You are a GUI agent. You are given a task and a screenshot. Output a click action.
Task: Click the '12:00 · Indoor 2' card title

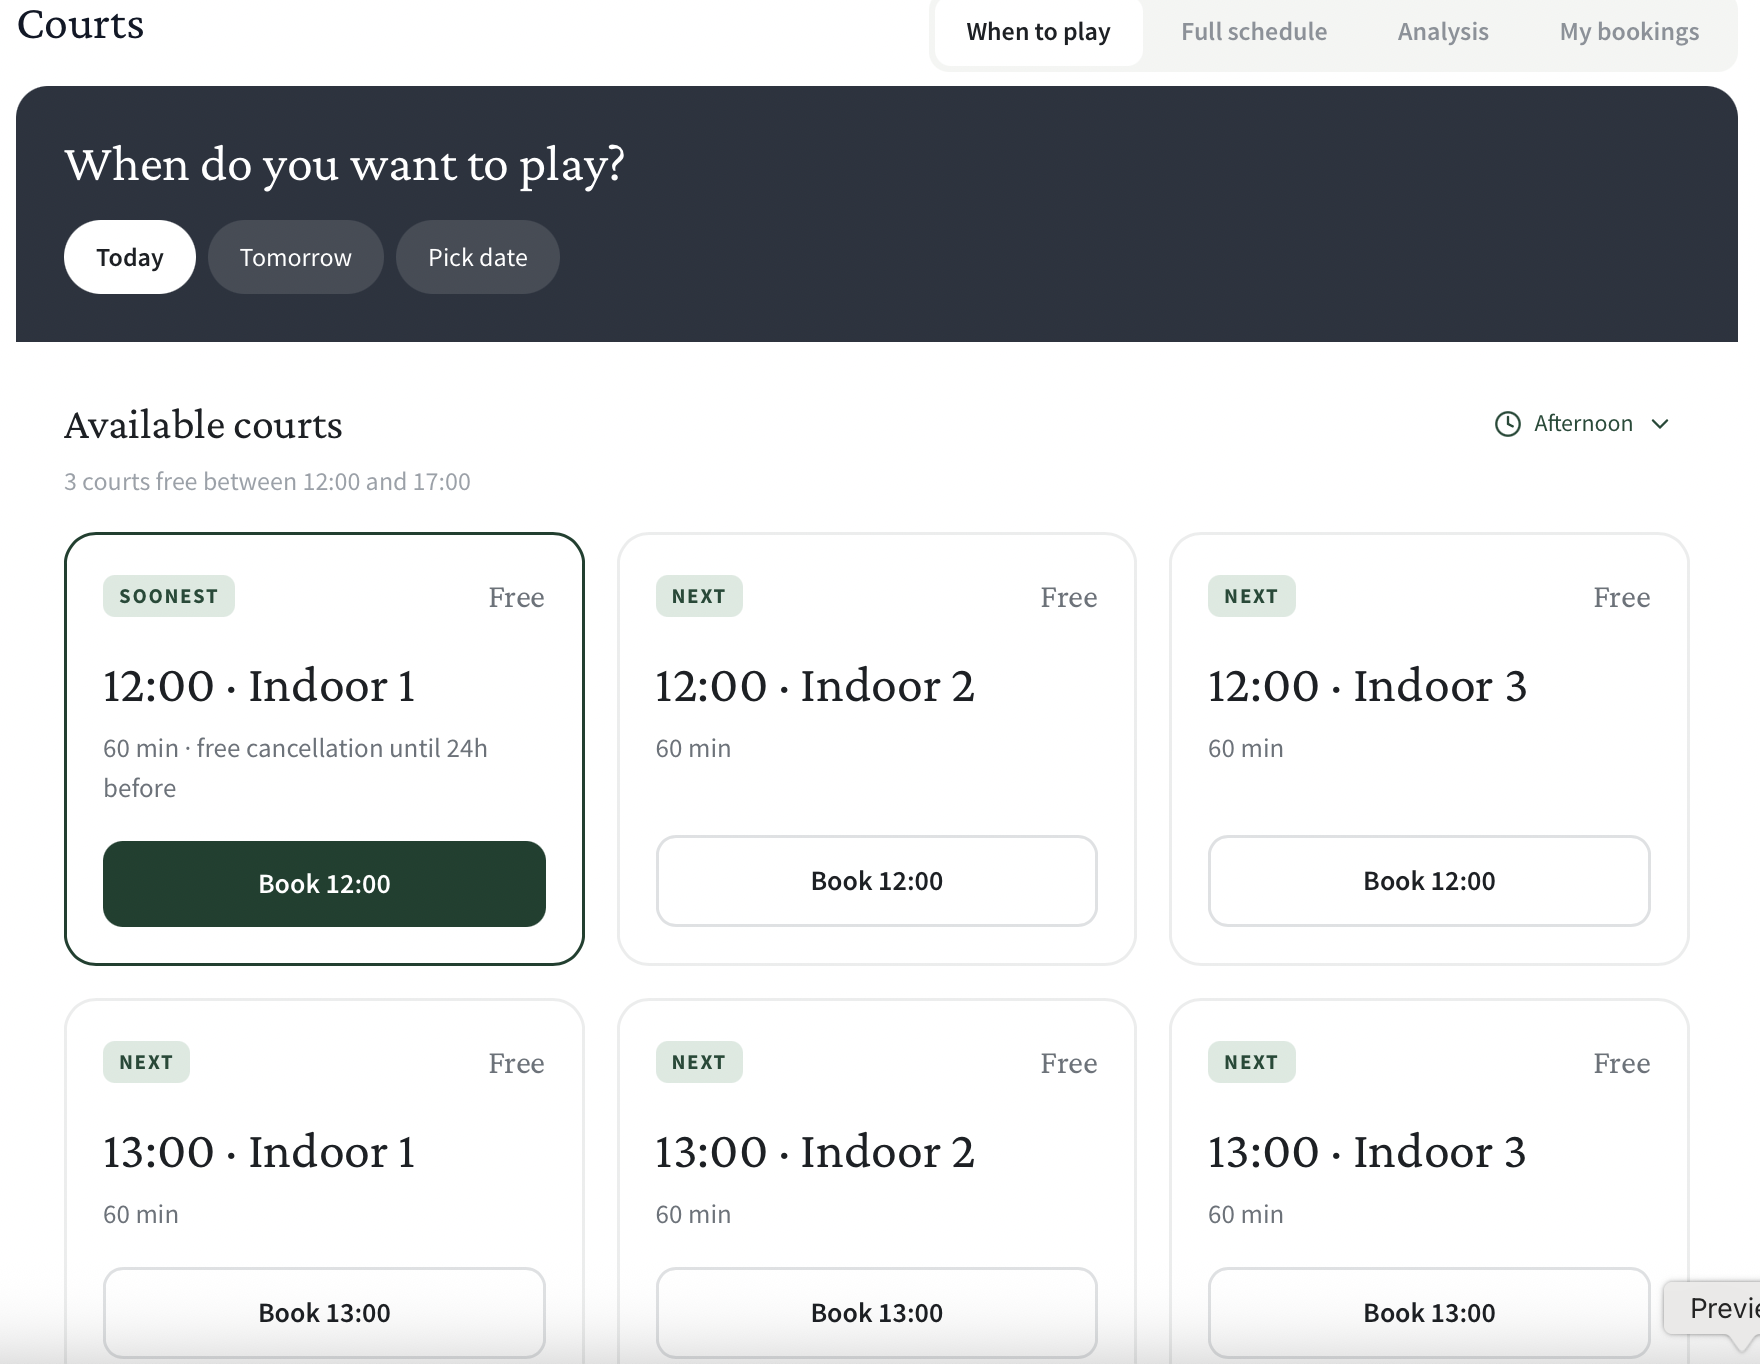[815, 686]
